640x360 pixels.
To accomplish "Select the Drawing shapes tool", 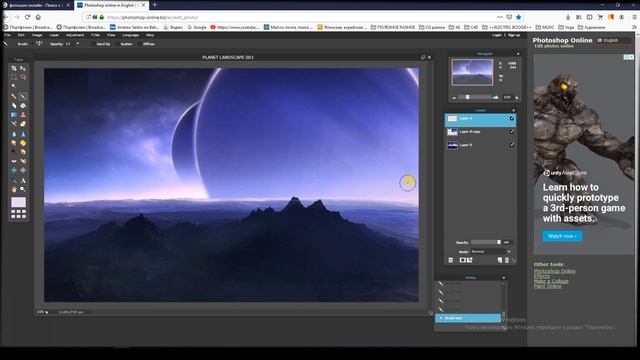I will pos(23,124).
